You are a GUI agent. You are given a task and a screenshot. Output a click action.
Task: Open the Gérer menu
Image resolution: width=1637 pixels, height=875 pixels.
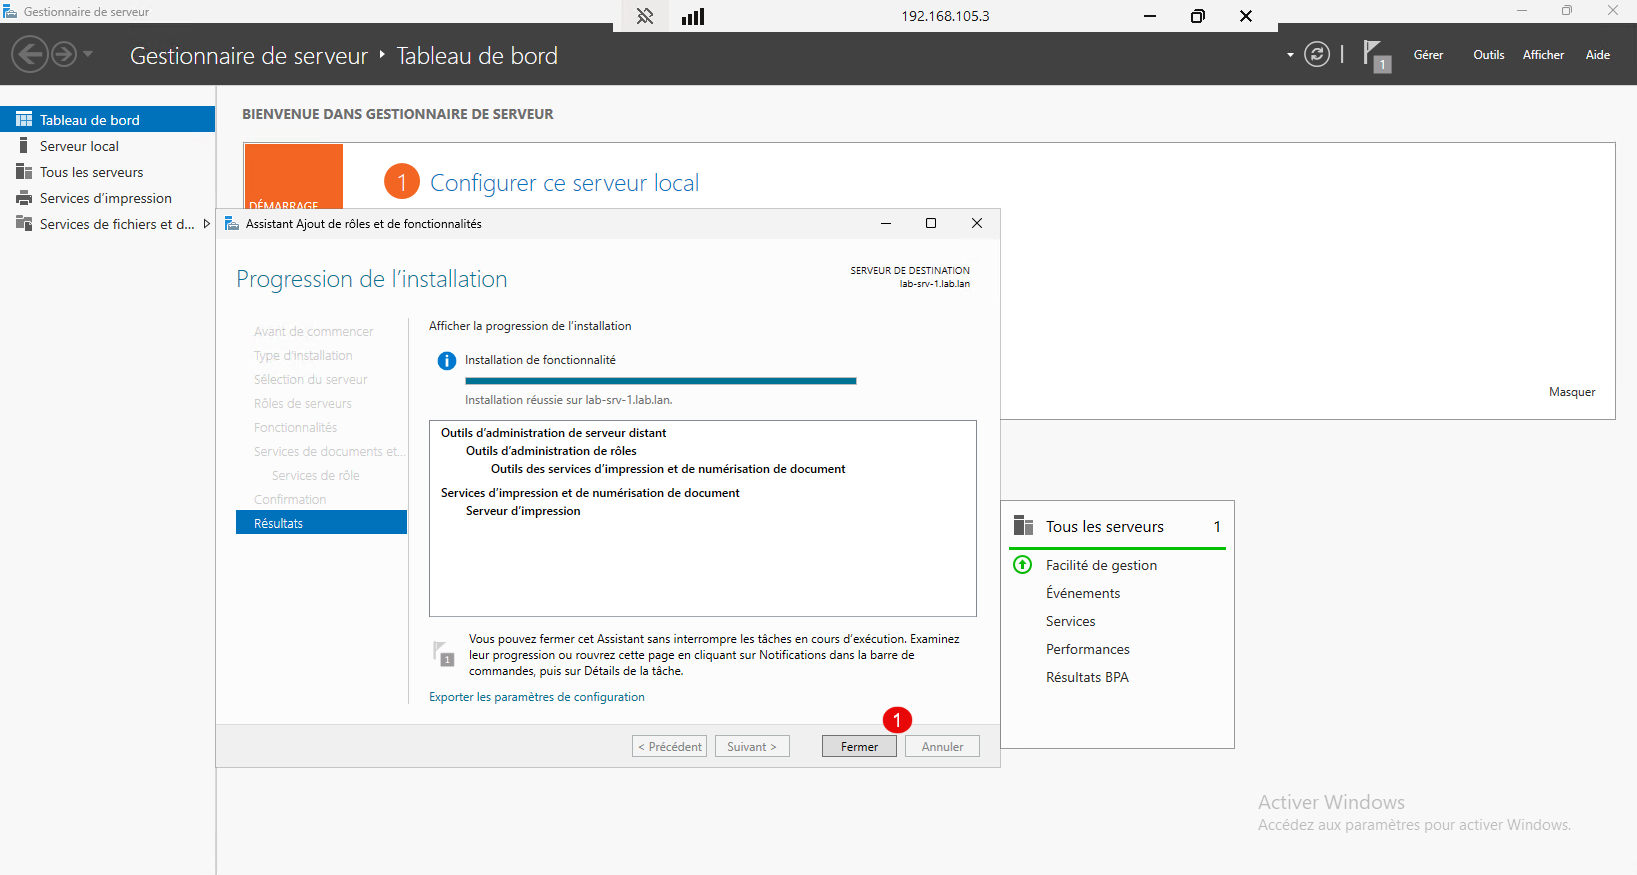(1428, 55)
